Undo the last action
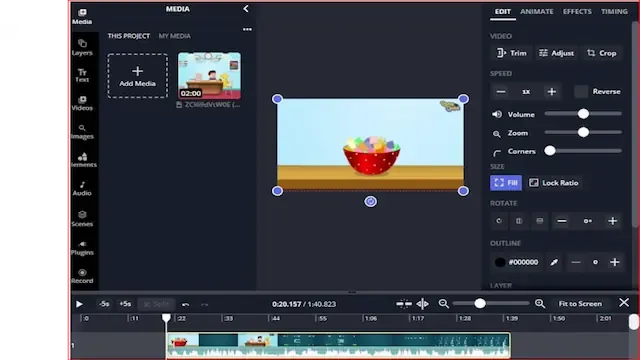640x360 pixels. tap(185, 304)
